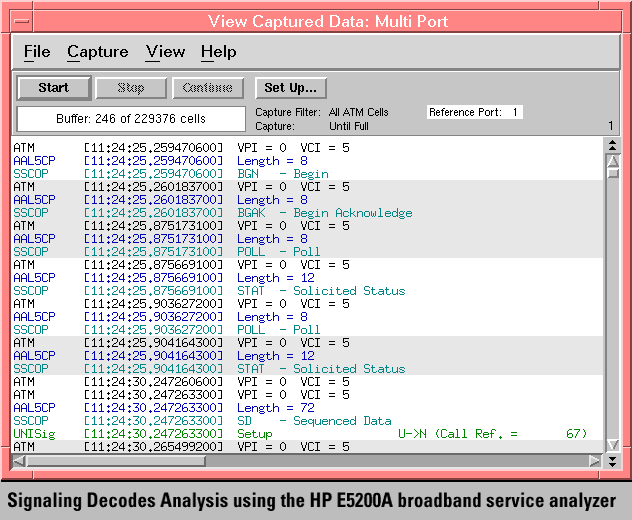Select the SSCOP BGAK Begin Acknowledge row
The width and height of the screenshot is (632, 520).
pyautogui.click(x=300, y=213)
